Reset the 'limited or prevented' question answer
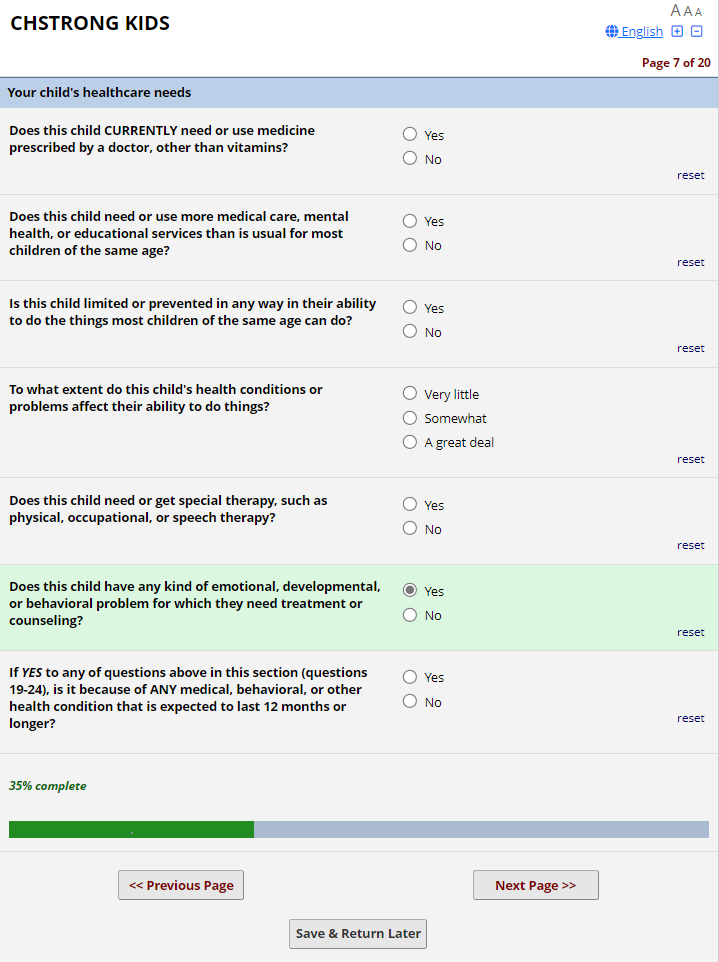The height and width of the screenshot is (962, 719). [x=690, y=348]
